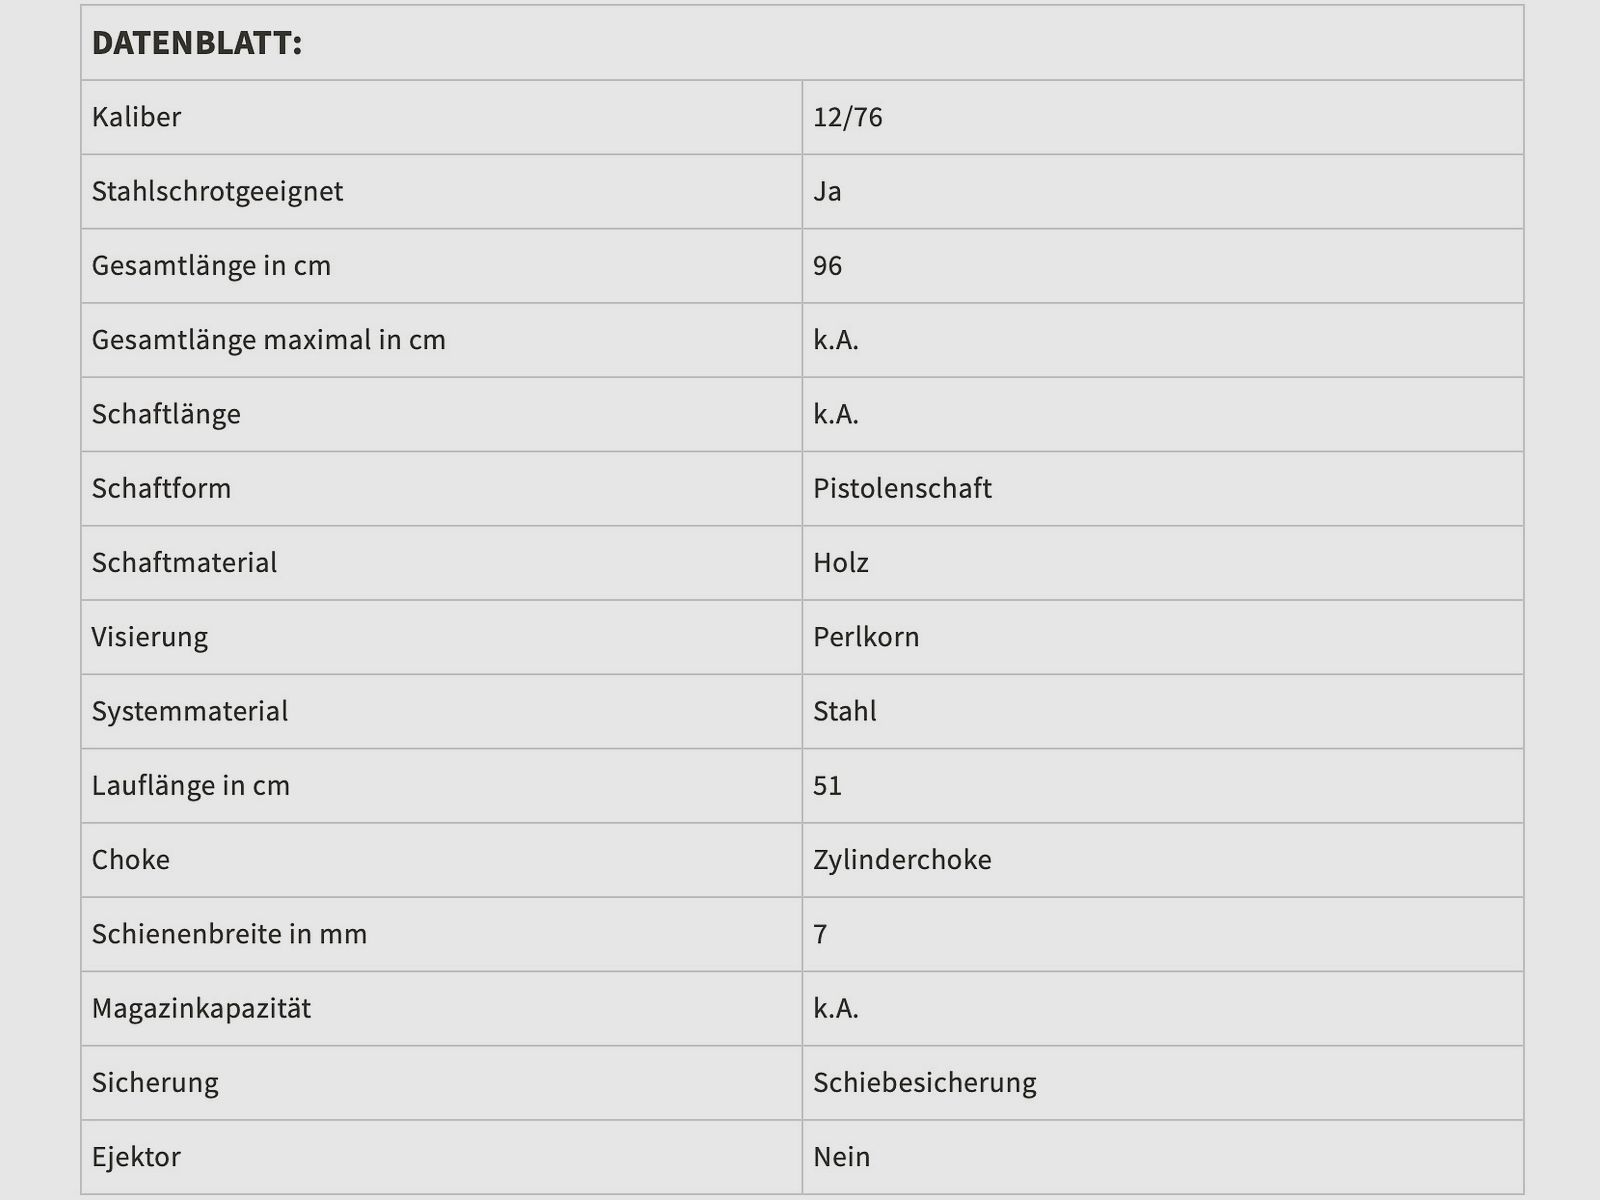Click the Stahlschrotgeeignet label

tap(217, 191)
